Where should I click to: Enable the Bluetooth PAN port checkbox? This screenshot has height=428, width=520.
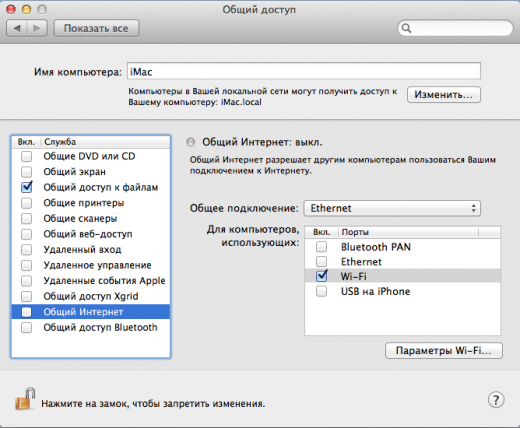(x=322, y=247)
